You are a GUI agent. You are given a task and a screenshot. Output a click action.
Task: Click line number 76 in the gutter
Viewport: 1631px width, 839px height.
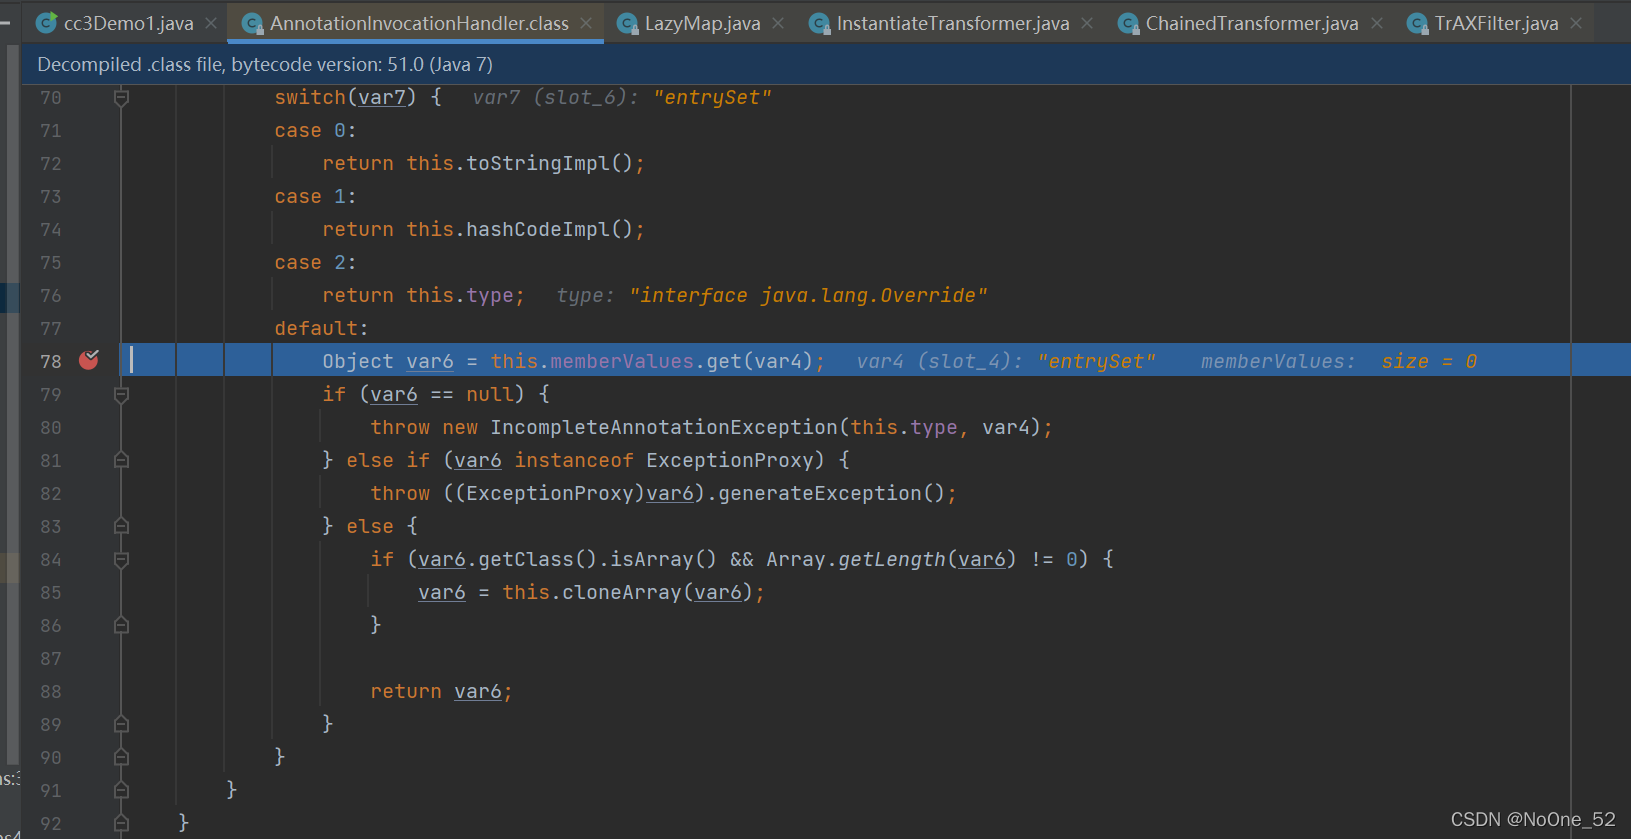click(x=51, y=295)
